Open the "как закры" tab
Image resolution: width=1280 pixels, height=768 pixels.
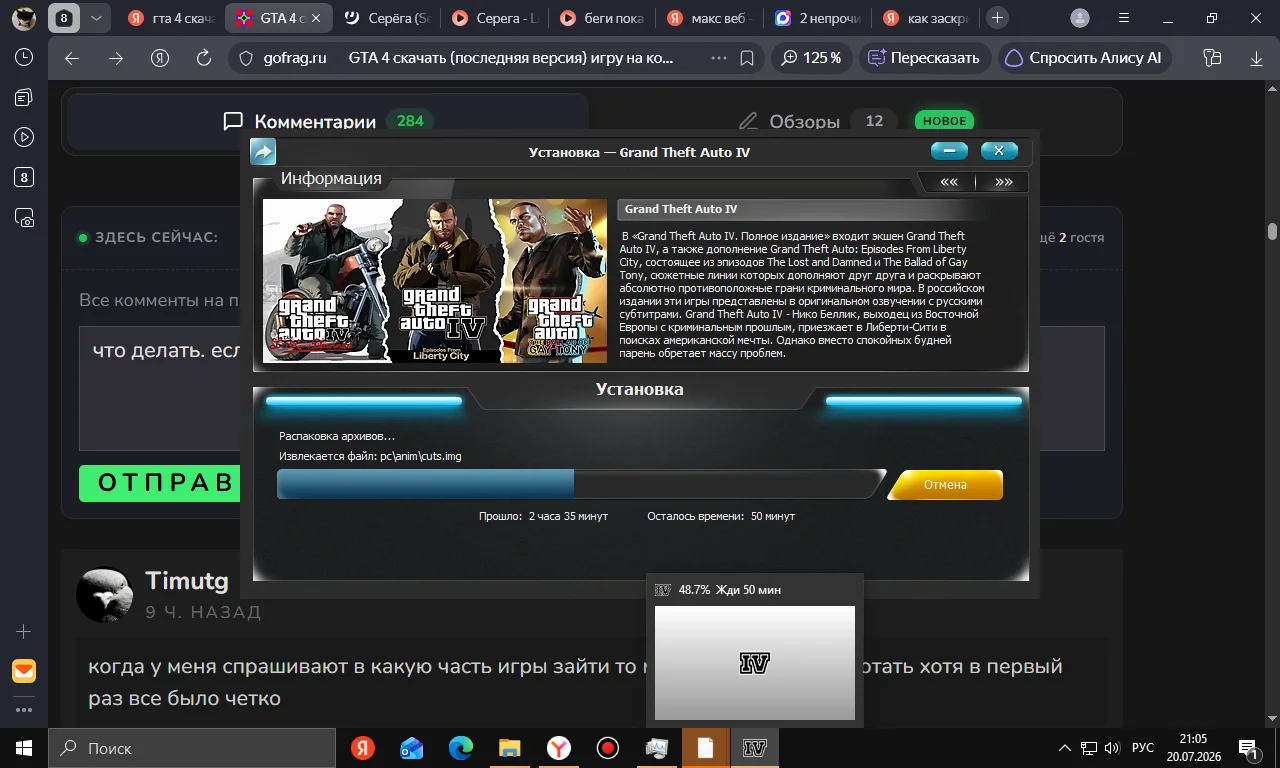tap(926, 18)
